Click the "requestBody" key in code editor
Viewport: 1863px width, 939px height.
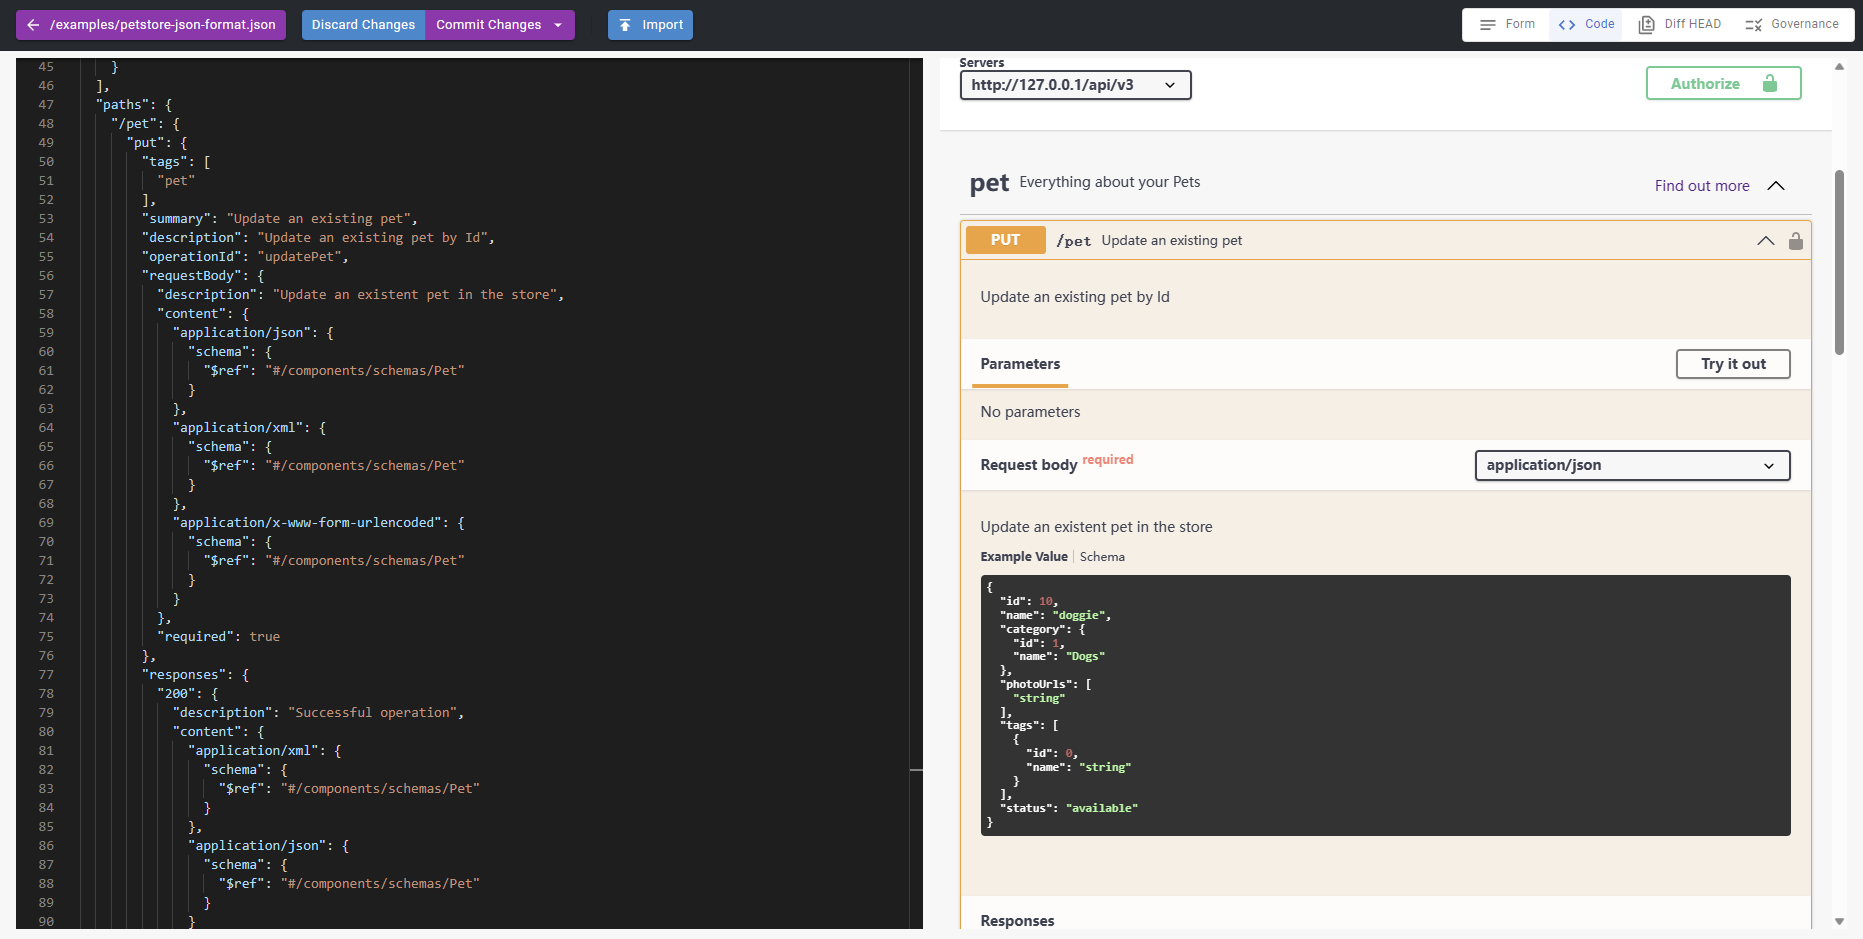191,276
